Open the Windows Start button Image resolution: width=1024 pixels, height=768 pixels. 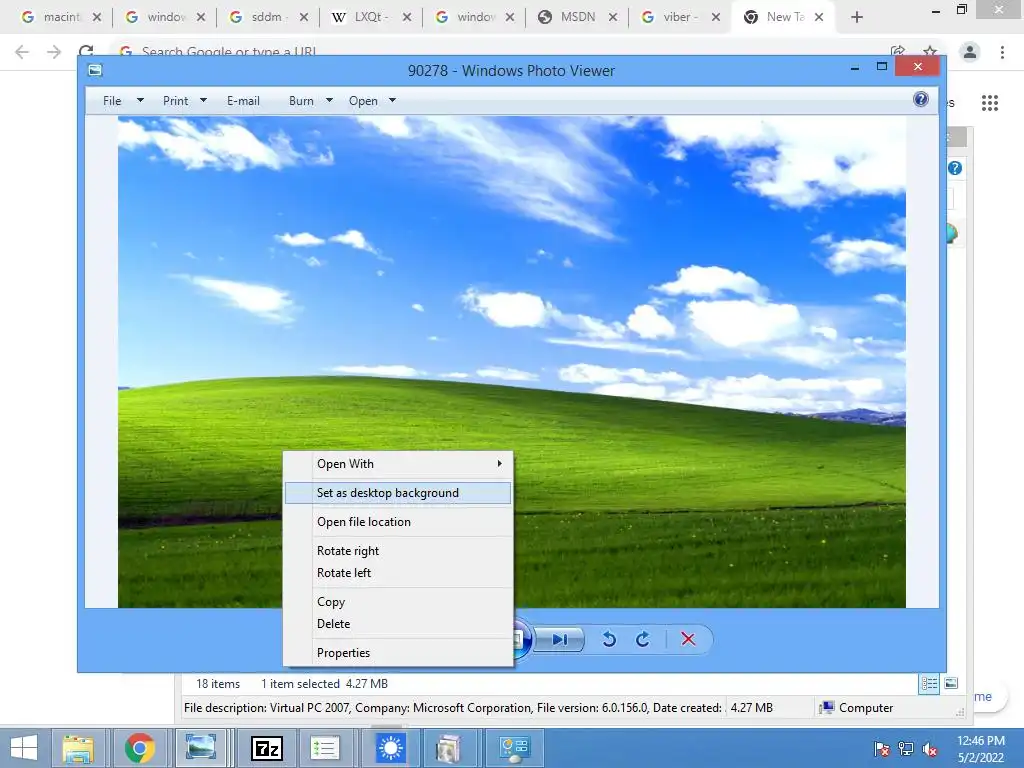tap(24, 748)
